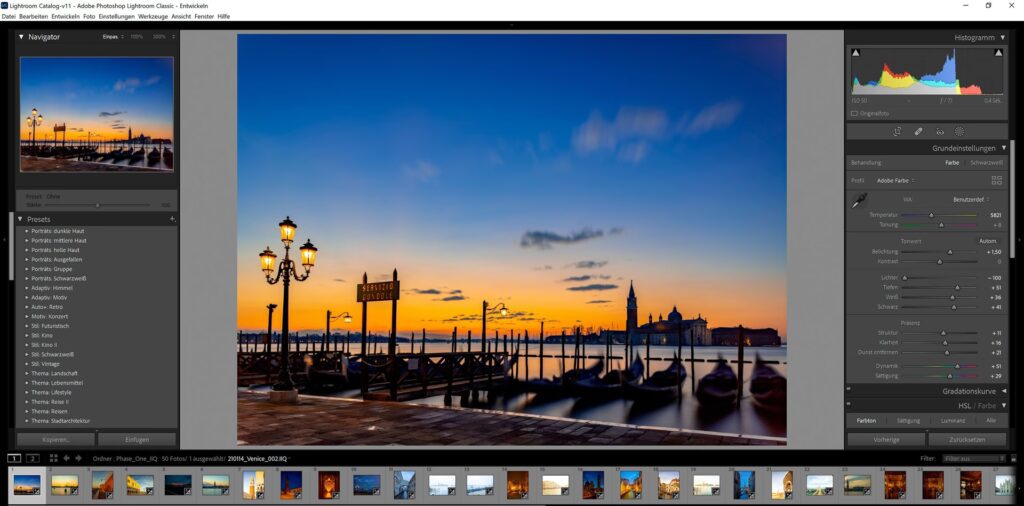Select the crop overlay tool

click(897, 131)
